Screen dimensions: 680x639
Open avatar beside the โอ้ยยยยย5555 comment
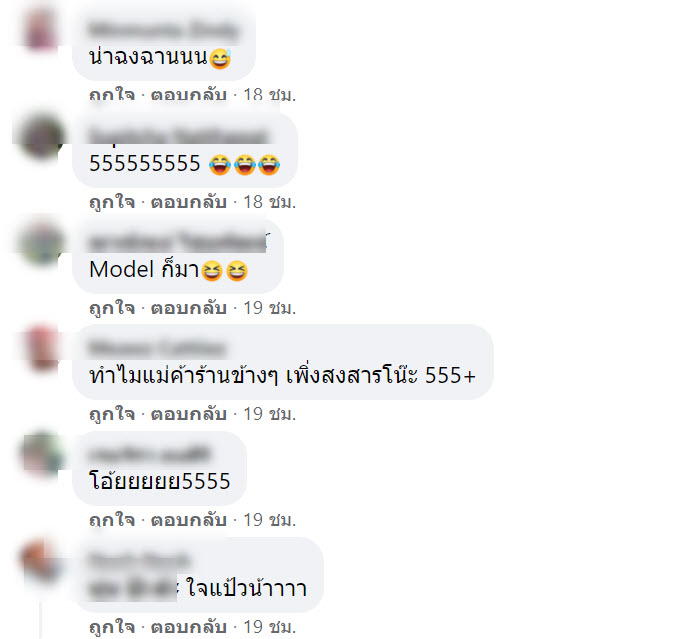42,454
